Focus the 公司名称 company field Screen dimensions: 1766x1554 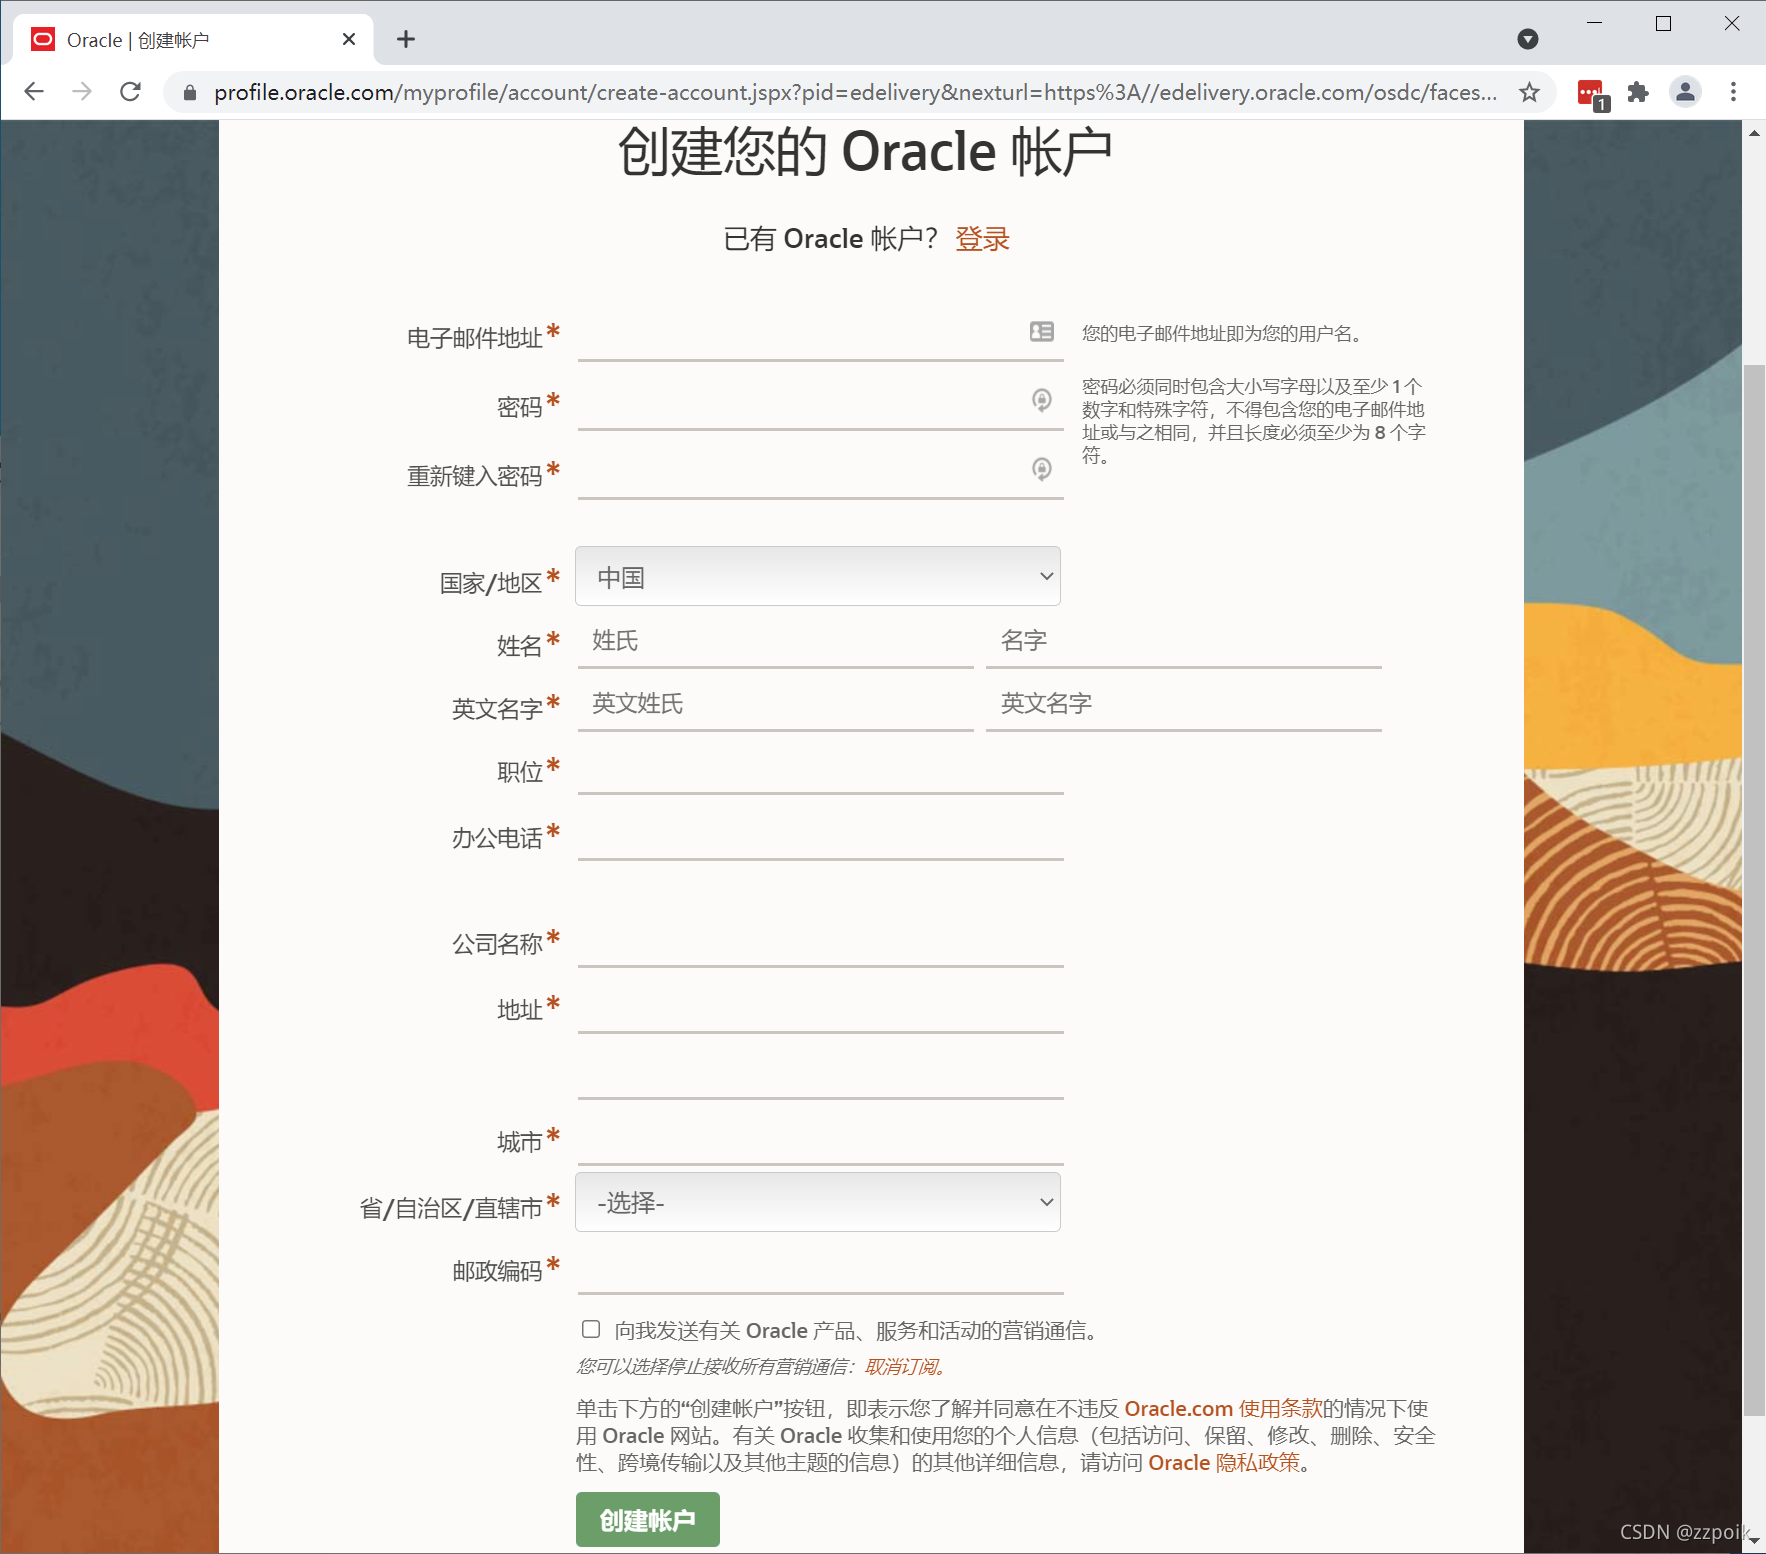click(820, 940)
